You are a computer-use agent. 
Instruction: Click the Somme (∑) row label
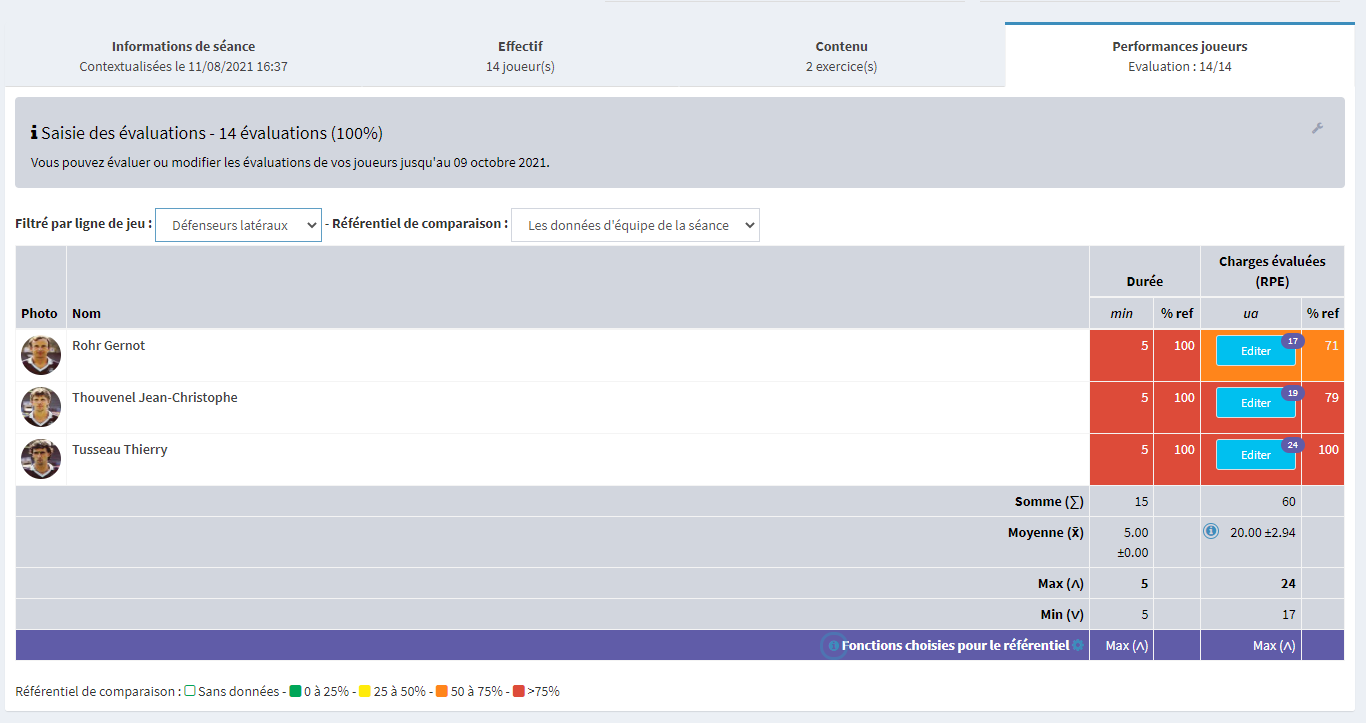click(x=1049, y=501)
